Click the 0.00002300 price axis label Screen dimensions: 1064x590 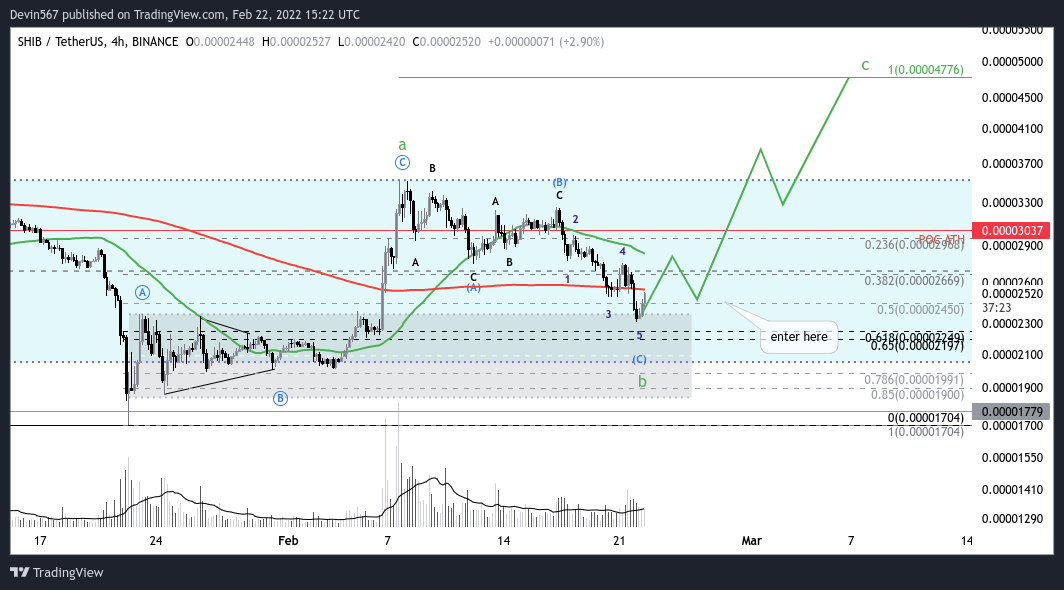[1012, 324]
